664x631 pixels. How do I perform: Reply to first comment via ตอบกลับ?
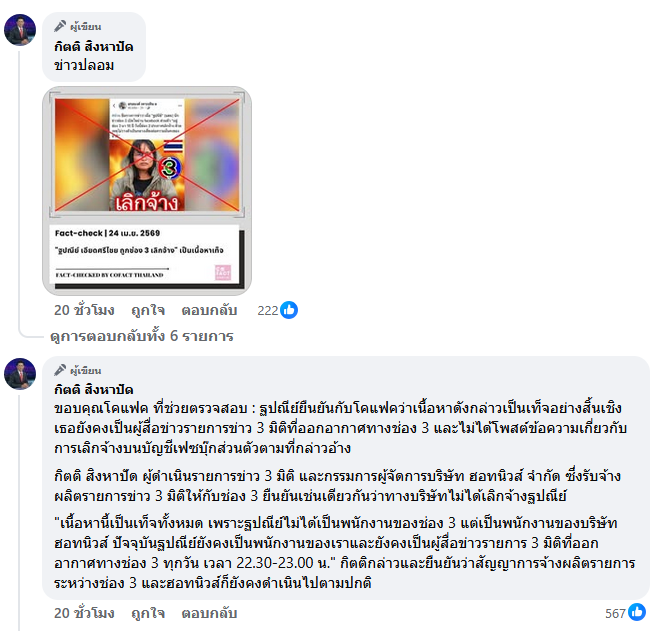pyautogui.click(x=209, y=310)
